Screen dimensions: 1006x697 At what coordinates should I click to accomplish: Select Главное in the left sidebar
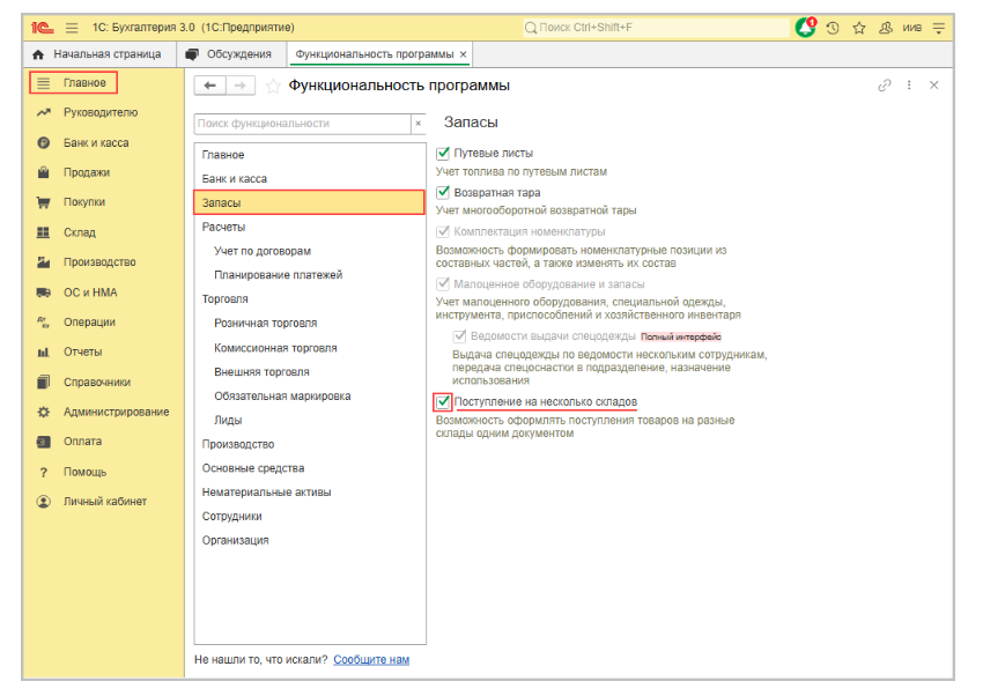[73, 83]
